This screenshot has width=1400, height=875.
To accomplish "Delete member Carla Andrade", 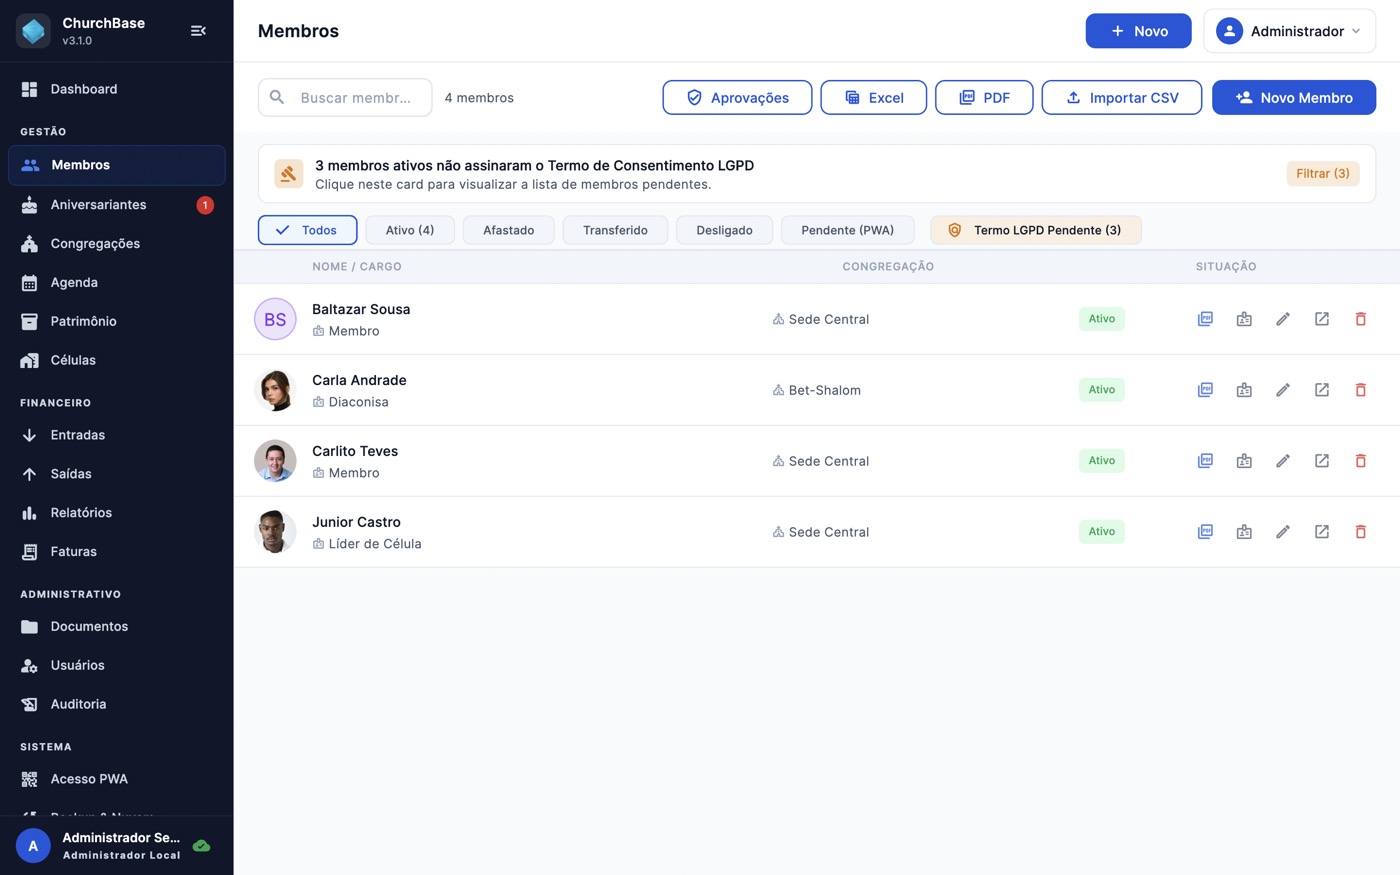I will click(x=1360, y=390).
